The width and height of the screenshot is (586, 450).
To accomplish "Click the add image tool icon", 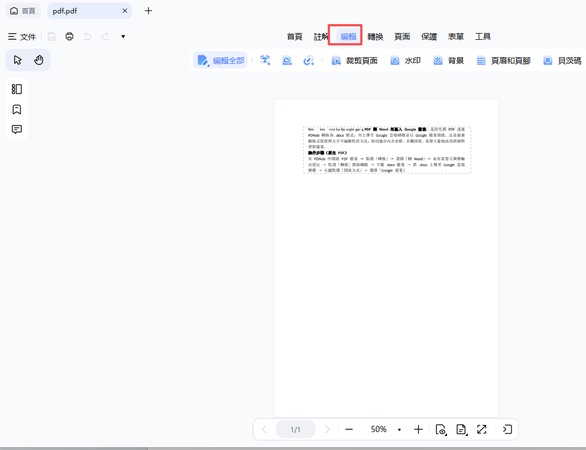I will 287,60.
